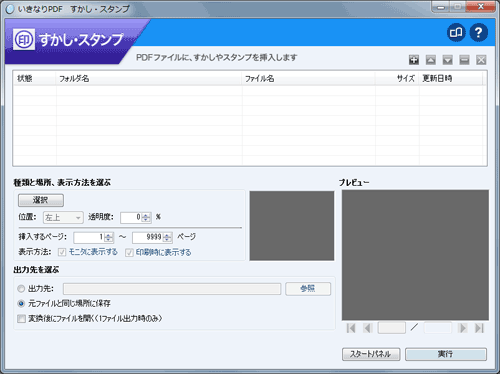Toggle 印刷時に表示する checkbox

click(129, 253)
